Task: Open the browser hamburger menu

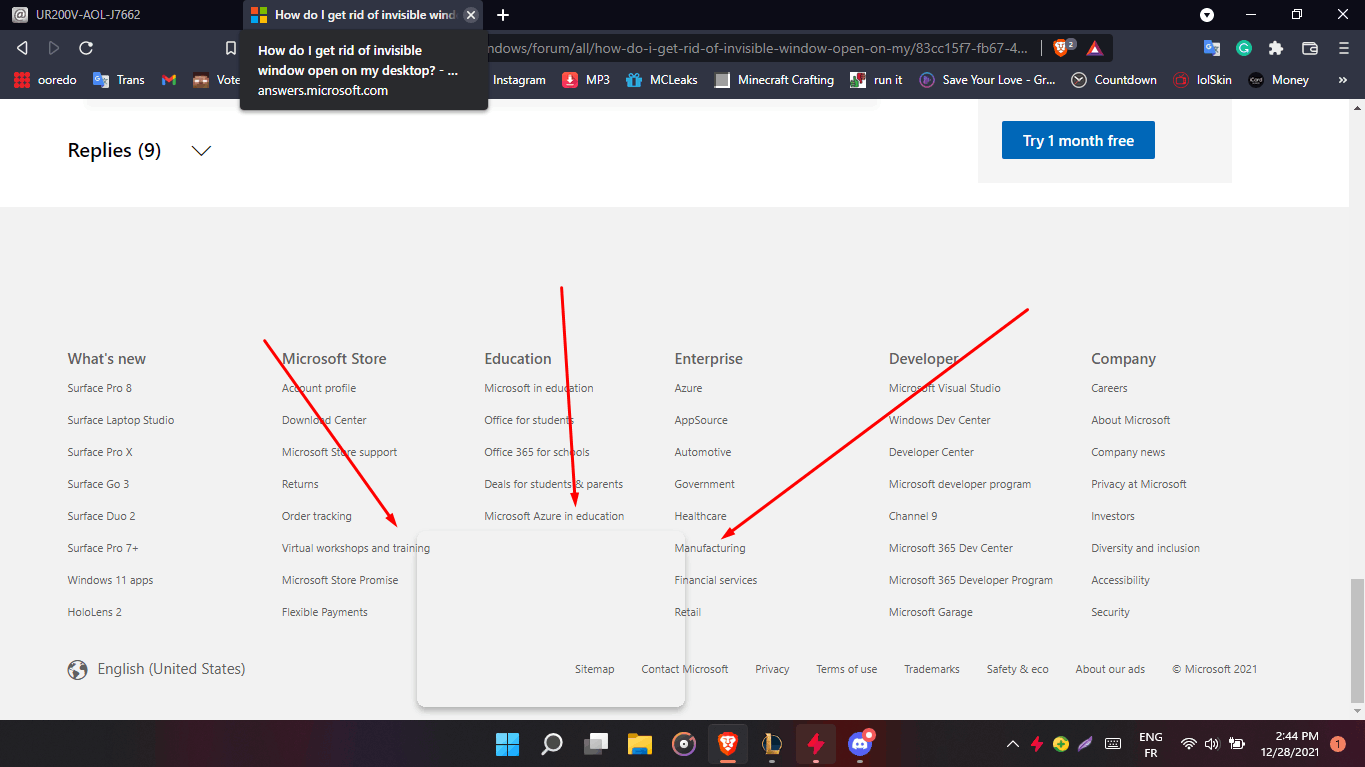Action: click(1343, 48)
